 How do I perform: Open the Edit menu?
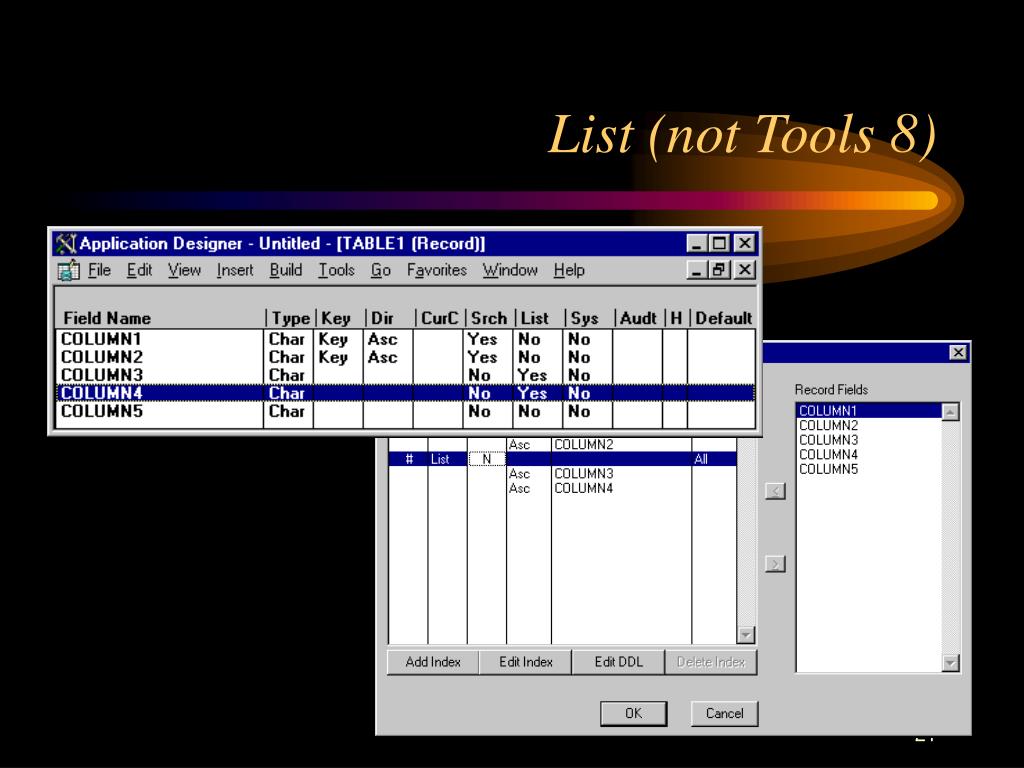point(139,270)
